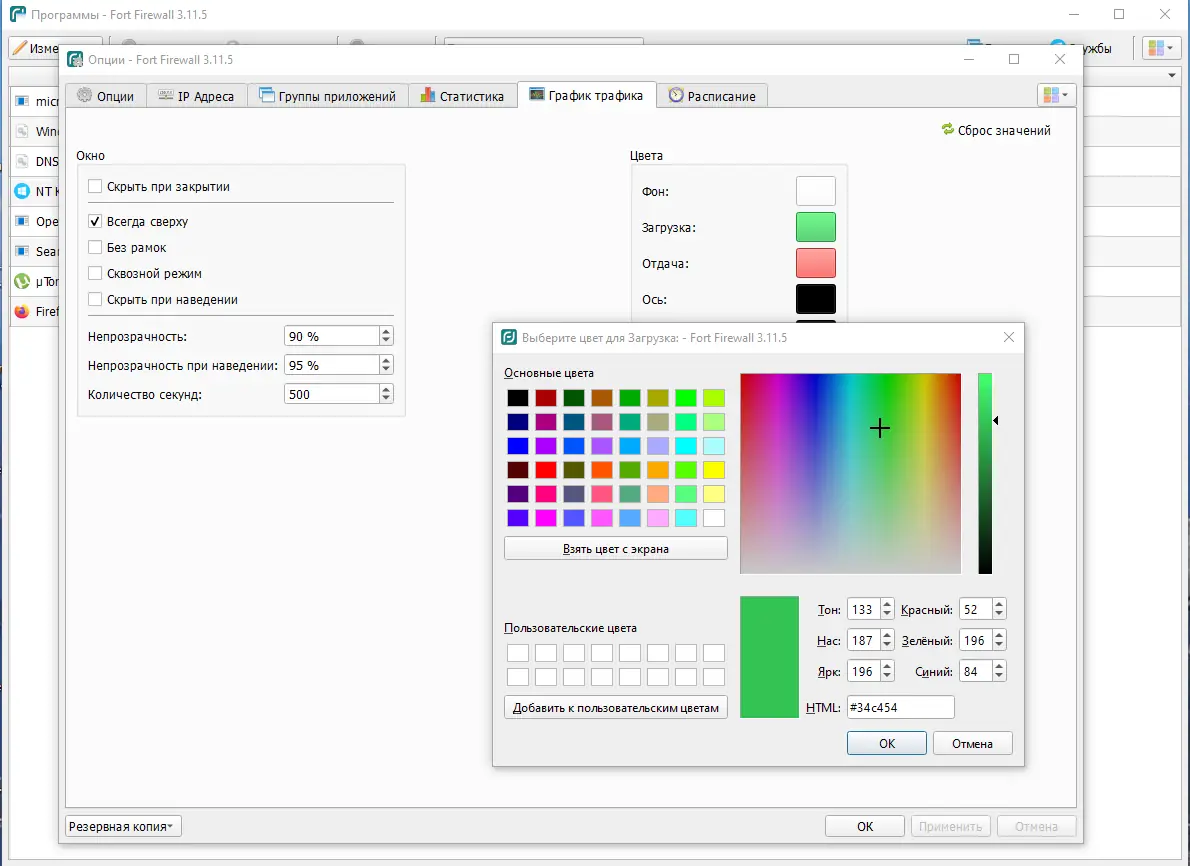
Task: Select the "График трафика" tab
Action: (586, 95)
